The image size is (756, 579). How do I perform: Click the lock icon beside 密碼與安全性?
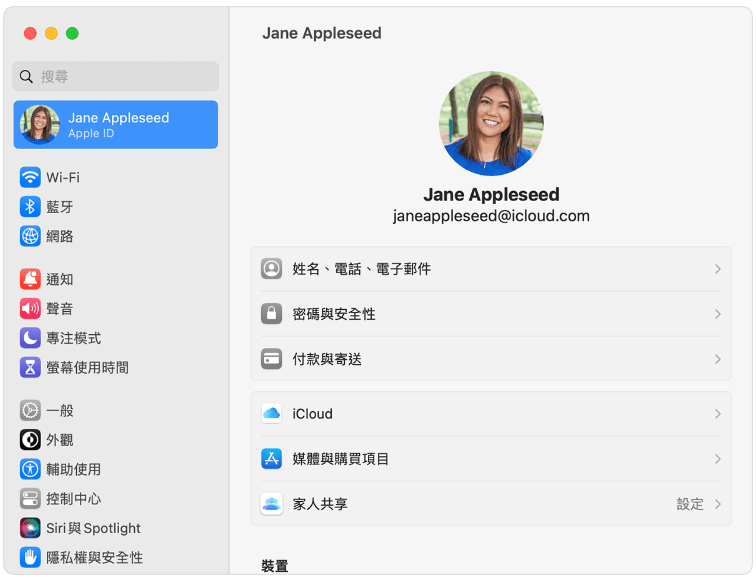271,314
